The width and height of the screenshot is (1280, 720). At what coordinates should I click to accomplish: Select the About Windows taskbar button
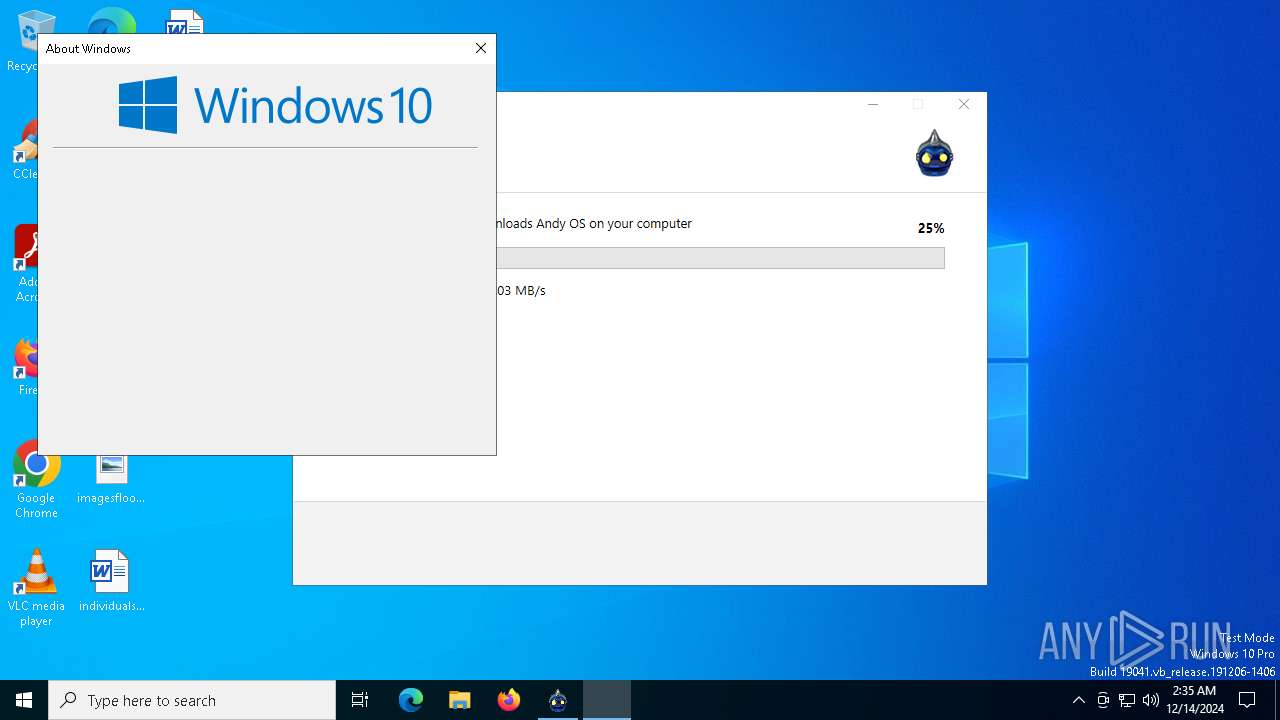[x=607, y=700]
